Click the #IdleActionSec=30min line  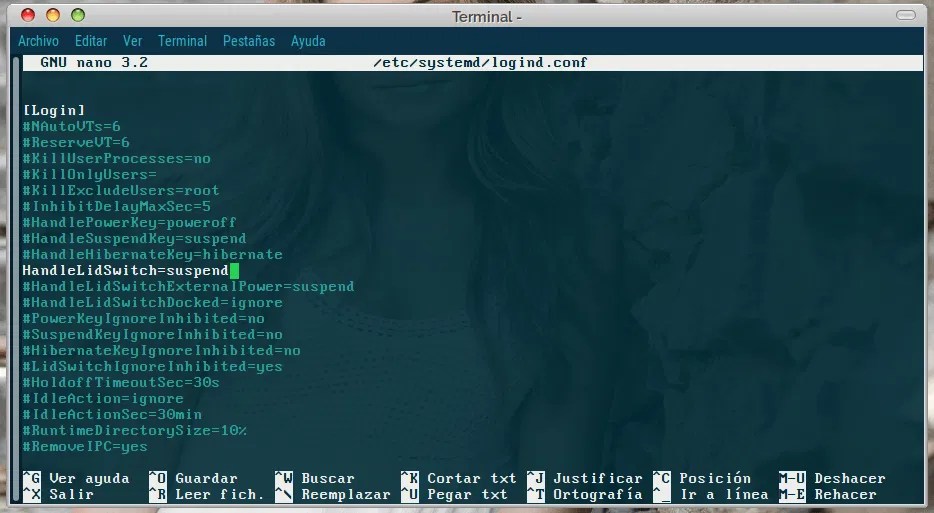pos(112,415)
